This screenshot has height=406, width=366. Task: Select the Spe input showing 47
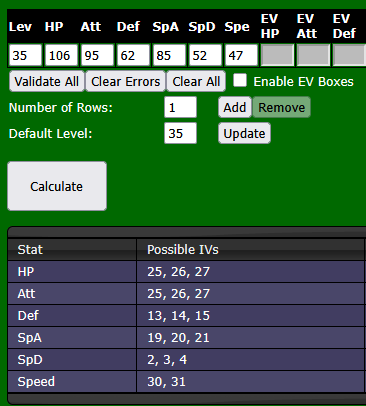tap(242, 55)
